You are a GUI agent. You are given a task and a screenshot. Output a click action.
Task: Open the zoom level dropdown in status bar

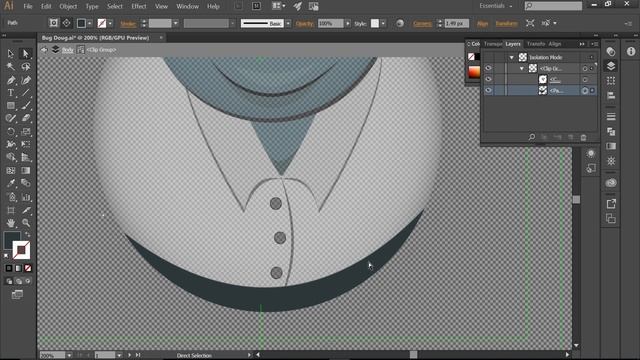coord(69,356)
